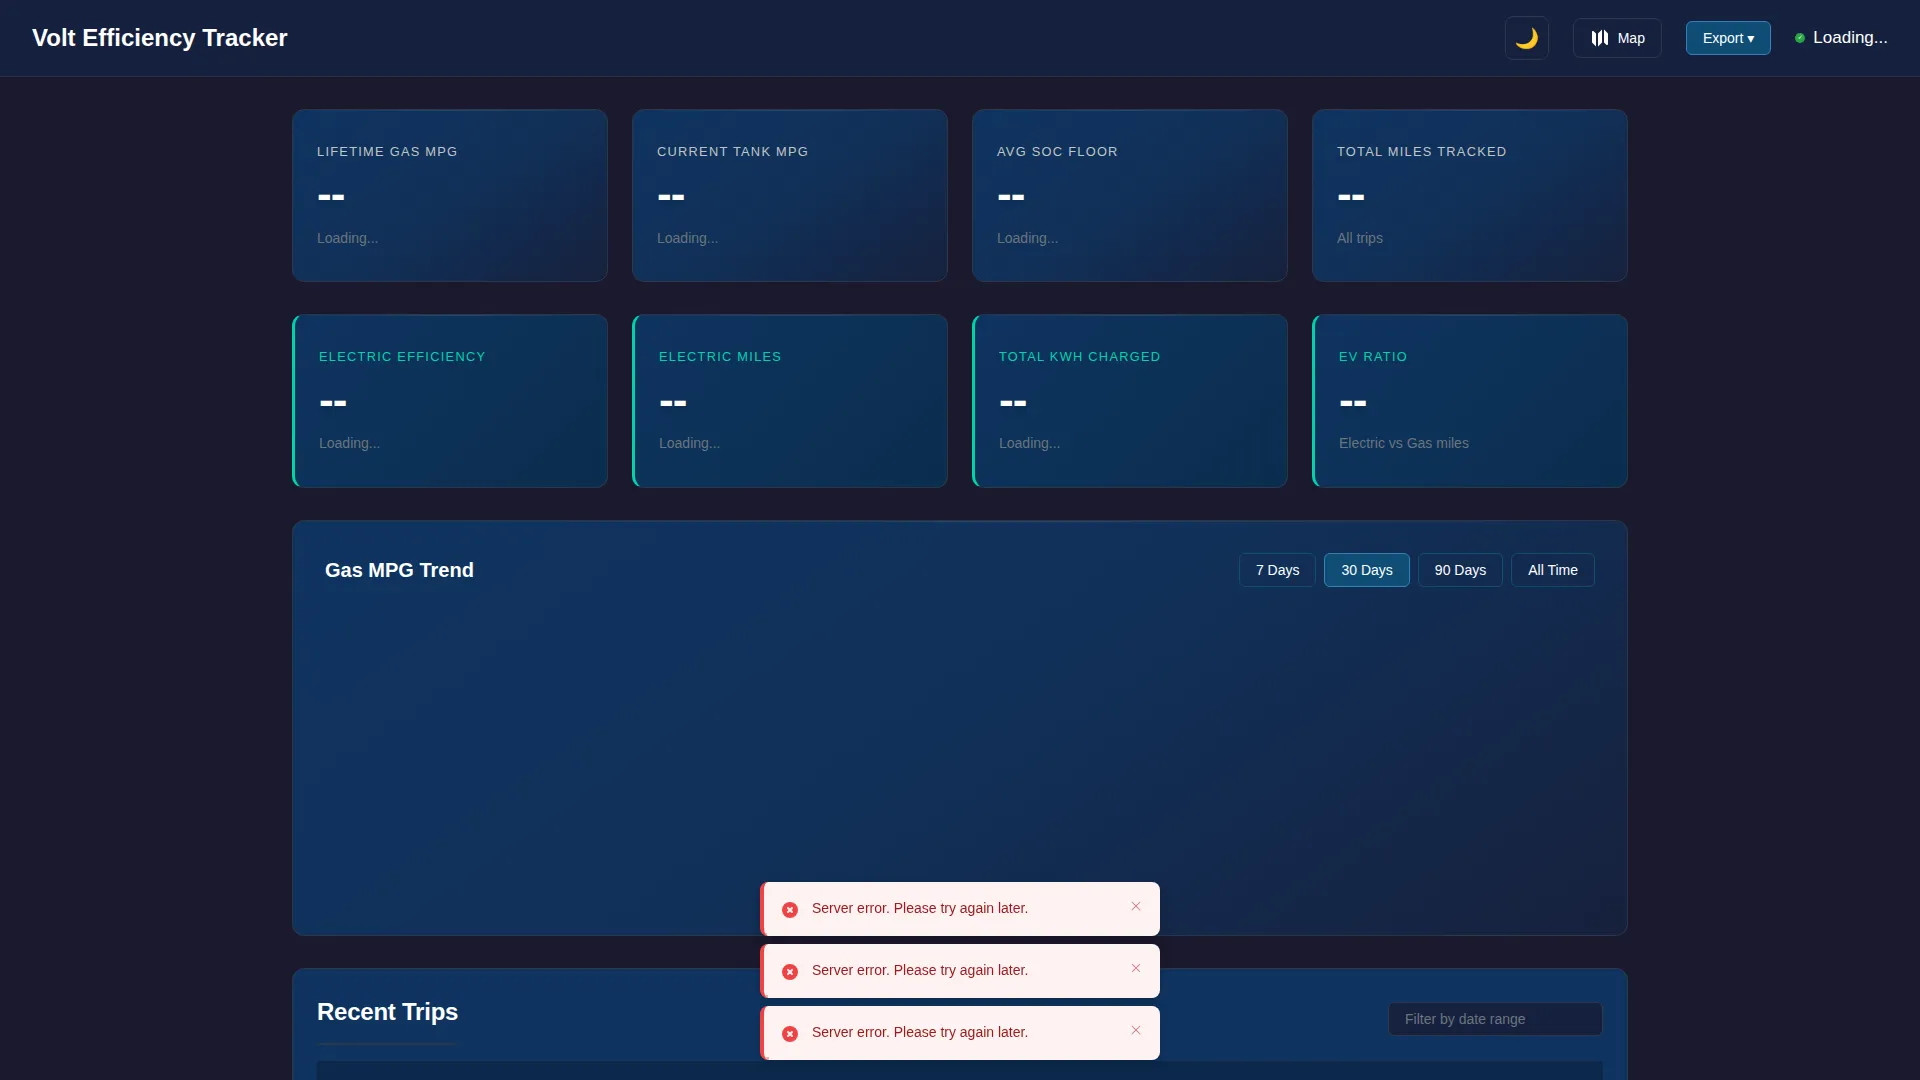Viewport: 1920px width, 1080px height.
Task: Click the error icon on the bottom server error toast
Action: pyautogui.click(x=790, y=1034)
